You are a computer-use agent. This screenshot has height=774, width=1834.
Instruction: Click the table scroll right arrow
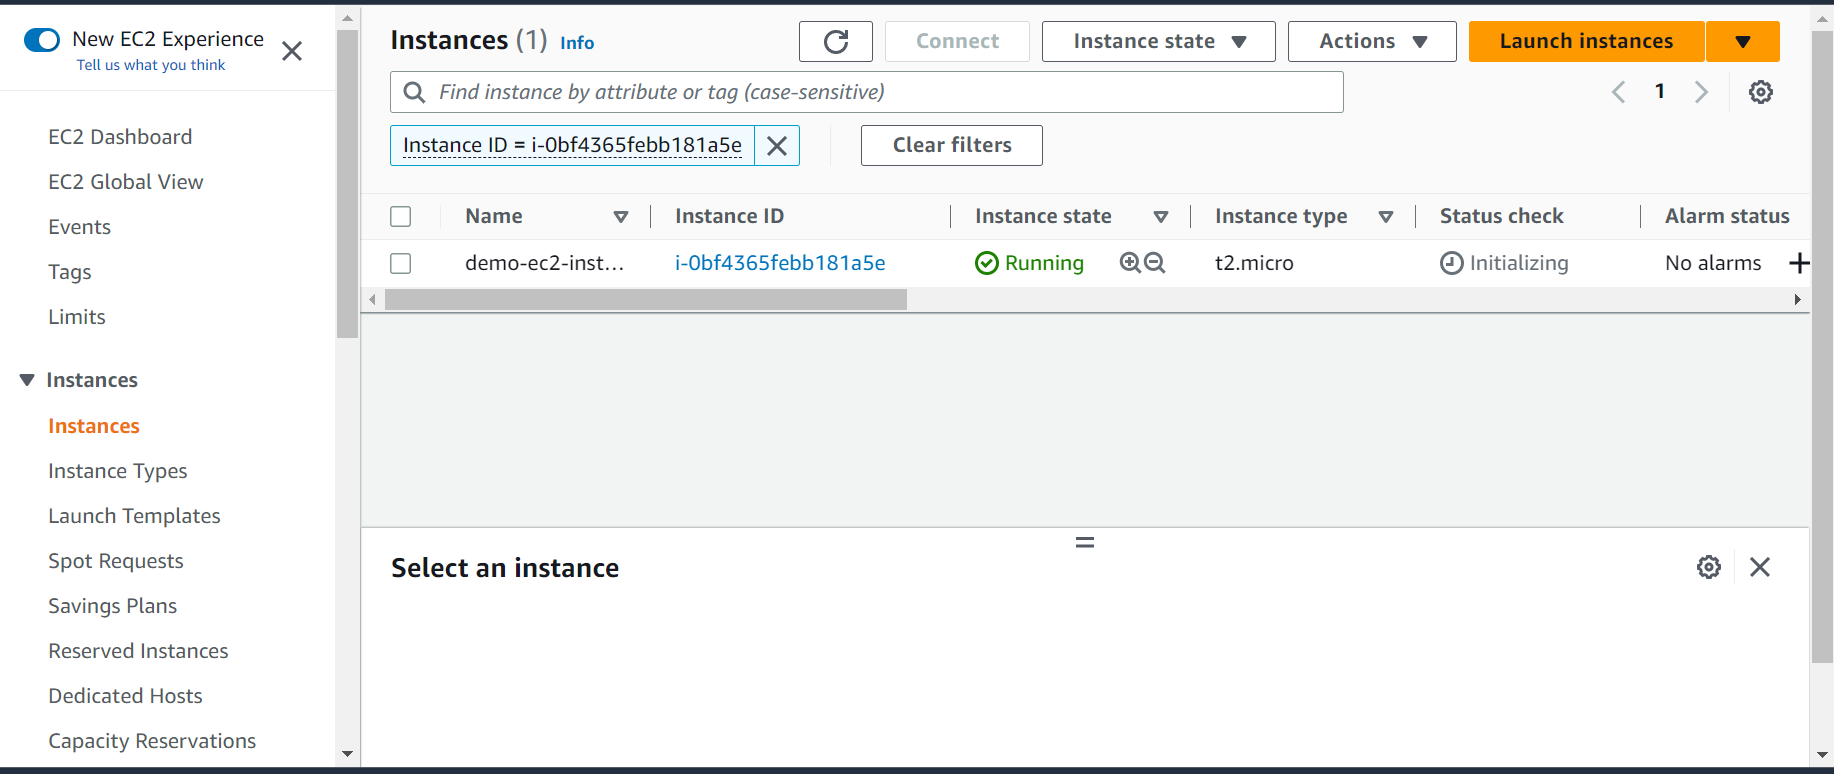[x=1798, y=300]
